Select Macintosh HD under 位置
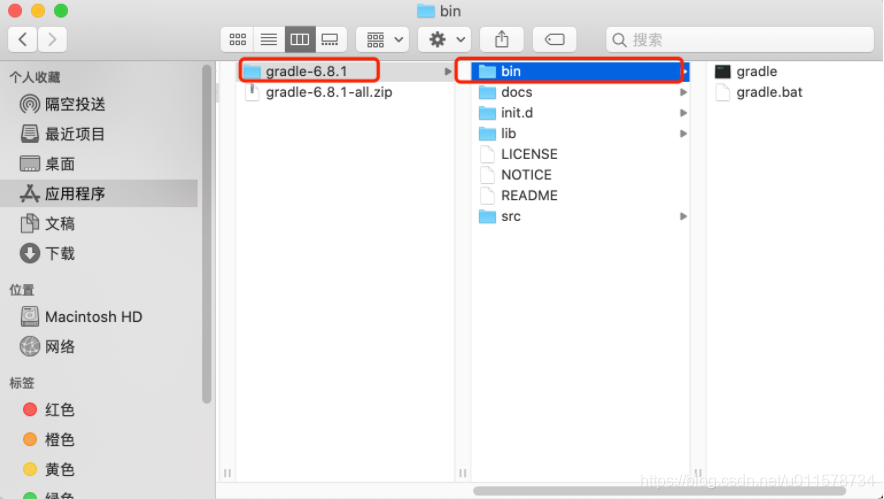Screen dimensions: 884x499 click(99, 317)
